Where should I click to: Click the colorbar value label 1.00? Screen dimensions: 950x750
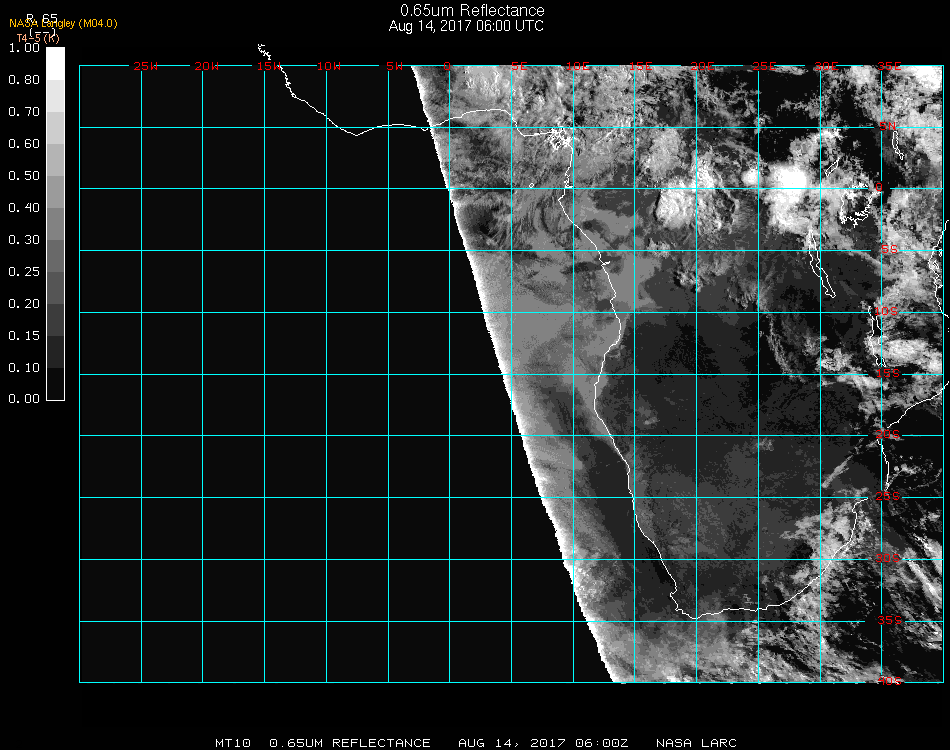click(x=24, y=48)
